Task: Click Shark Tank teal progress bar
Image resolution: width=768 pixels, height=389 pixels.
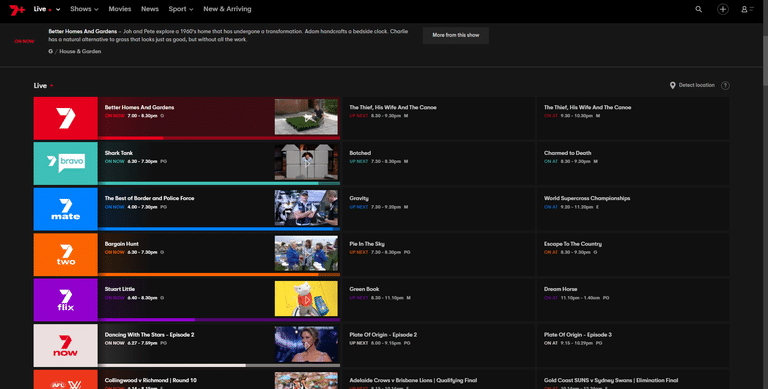Action: point(219,184)
